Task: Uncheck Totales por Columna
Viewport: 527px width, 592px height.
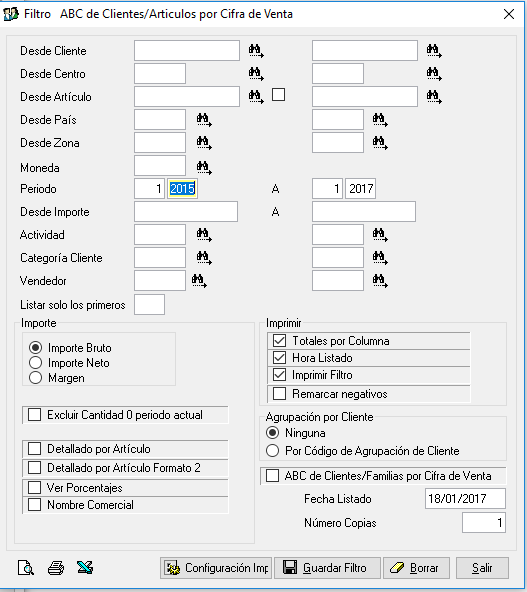Action: tap(279, 341)
